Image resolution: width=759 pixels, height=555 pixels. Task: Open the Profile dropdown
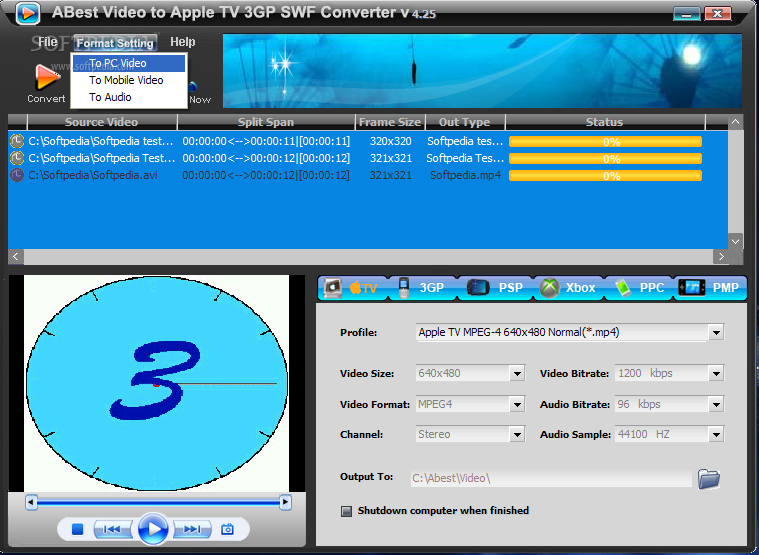click(x=716, y=333)
